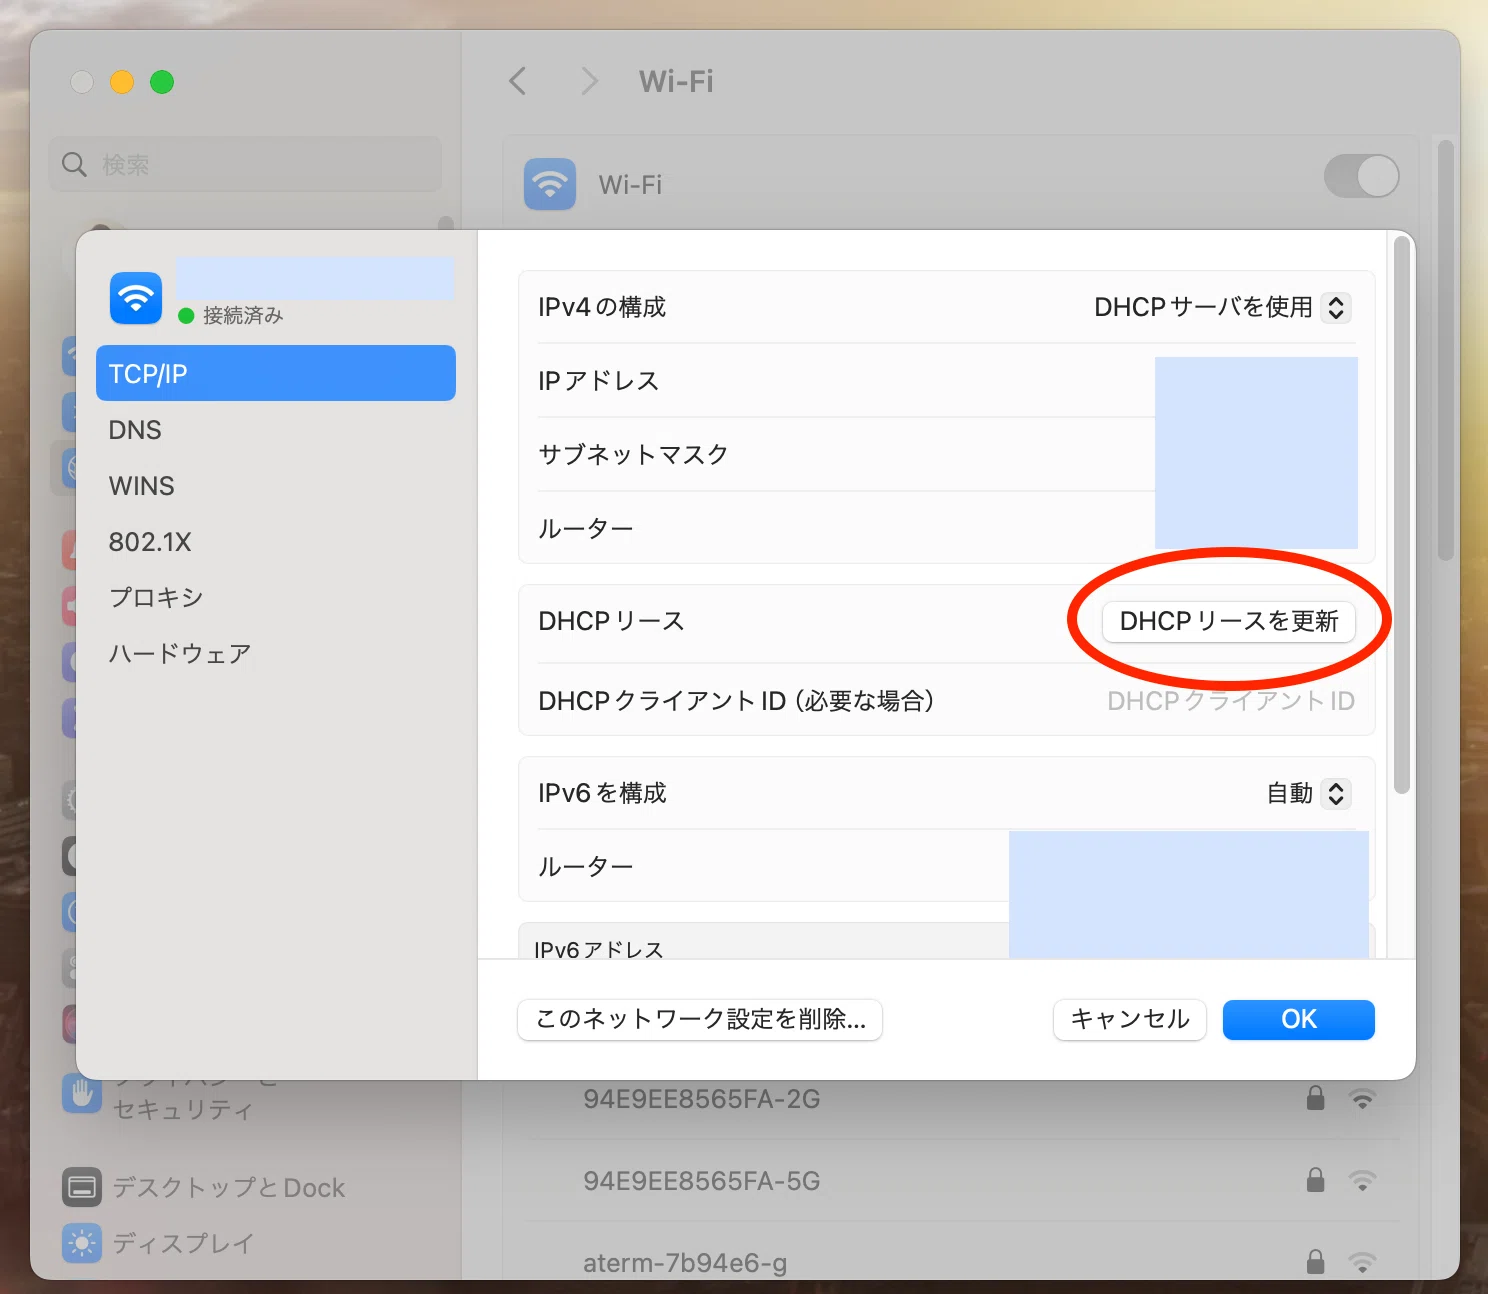Go forward with the right chevron
The image size is (1488, 1294).
(x=589, y=81)
